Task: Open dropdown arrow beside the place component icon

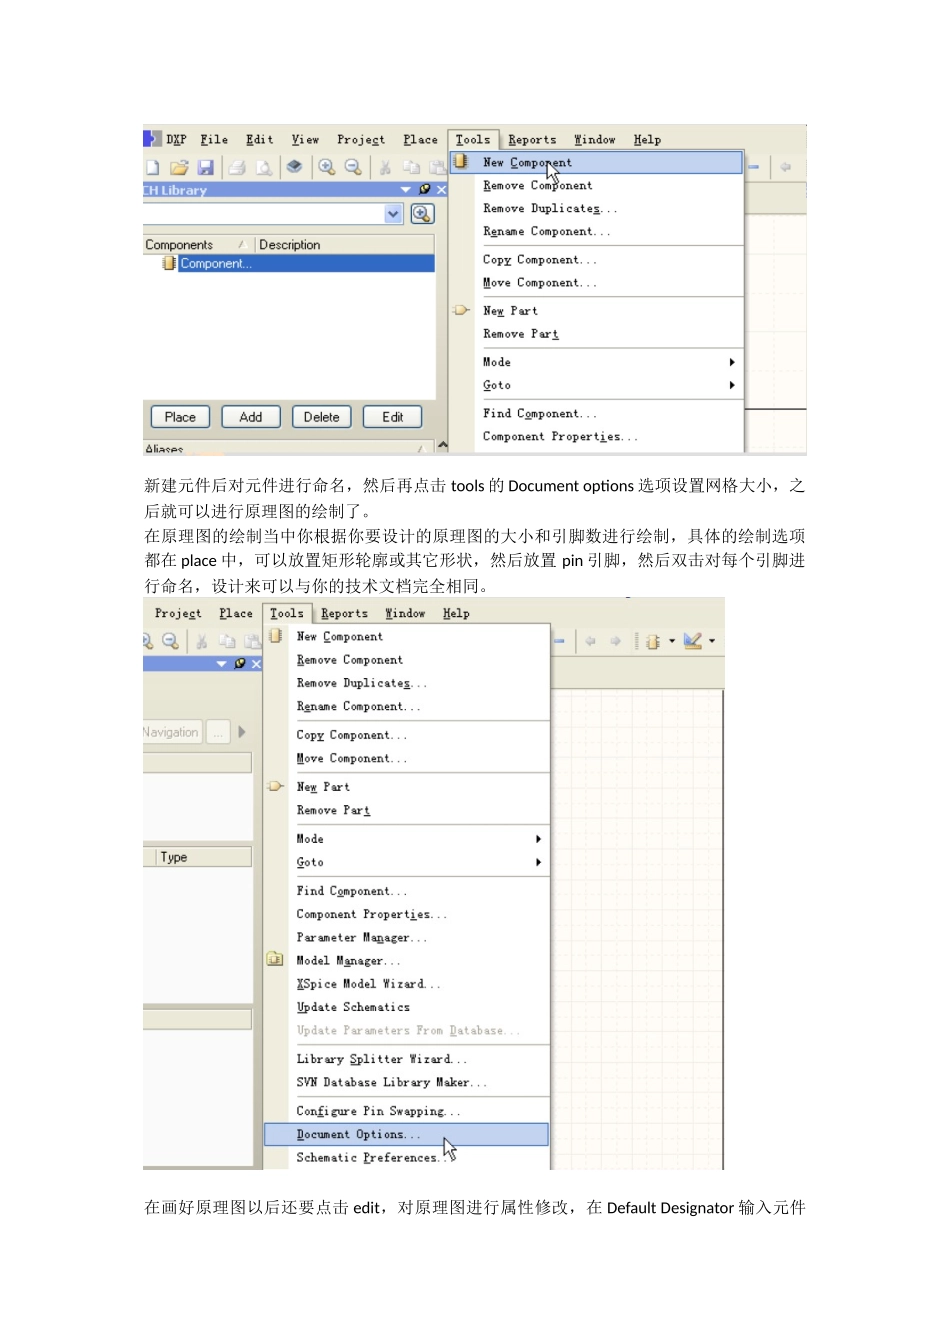Action: click(672, 641)
